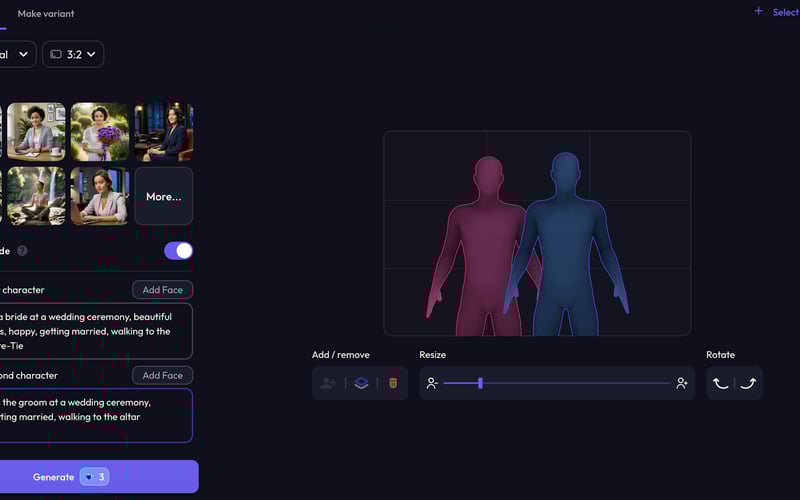Select the woman at desk with coffee thumbnail

click(x=36, y=132)
